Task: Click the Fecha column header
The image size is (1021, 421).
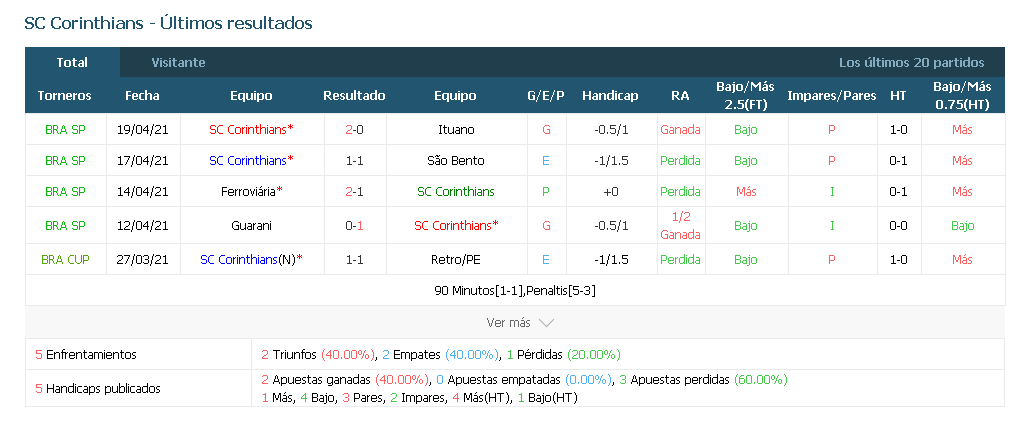Action: coord(142,96)
